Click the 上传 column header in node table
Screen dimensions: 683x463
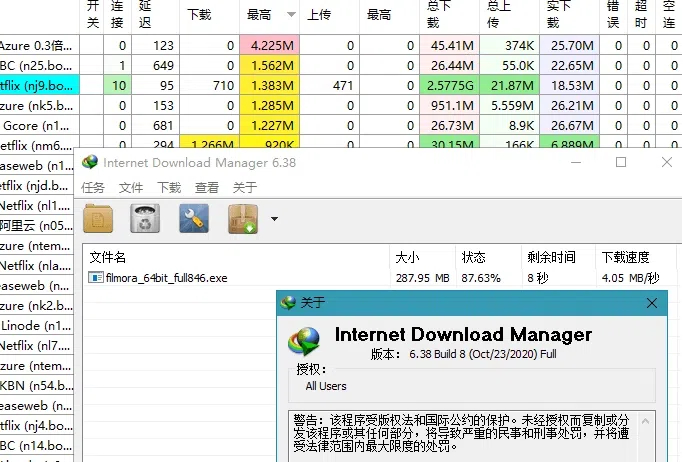(x=329, y=15)
